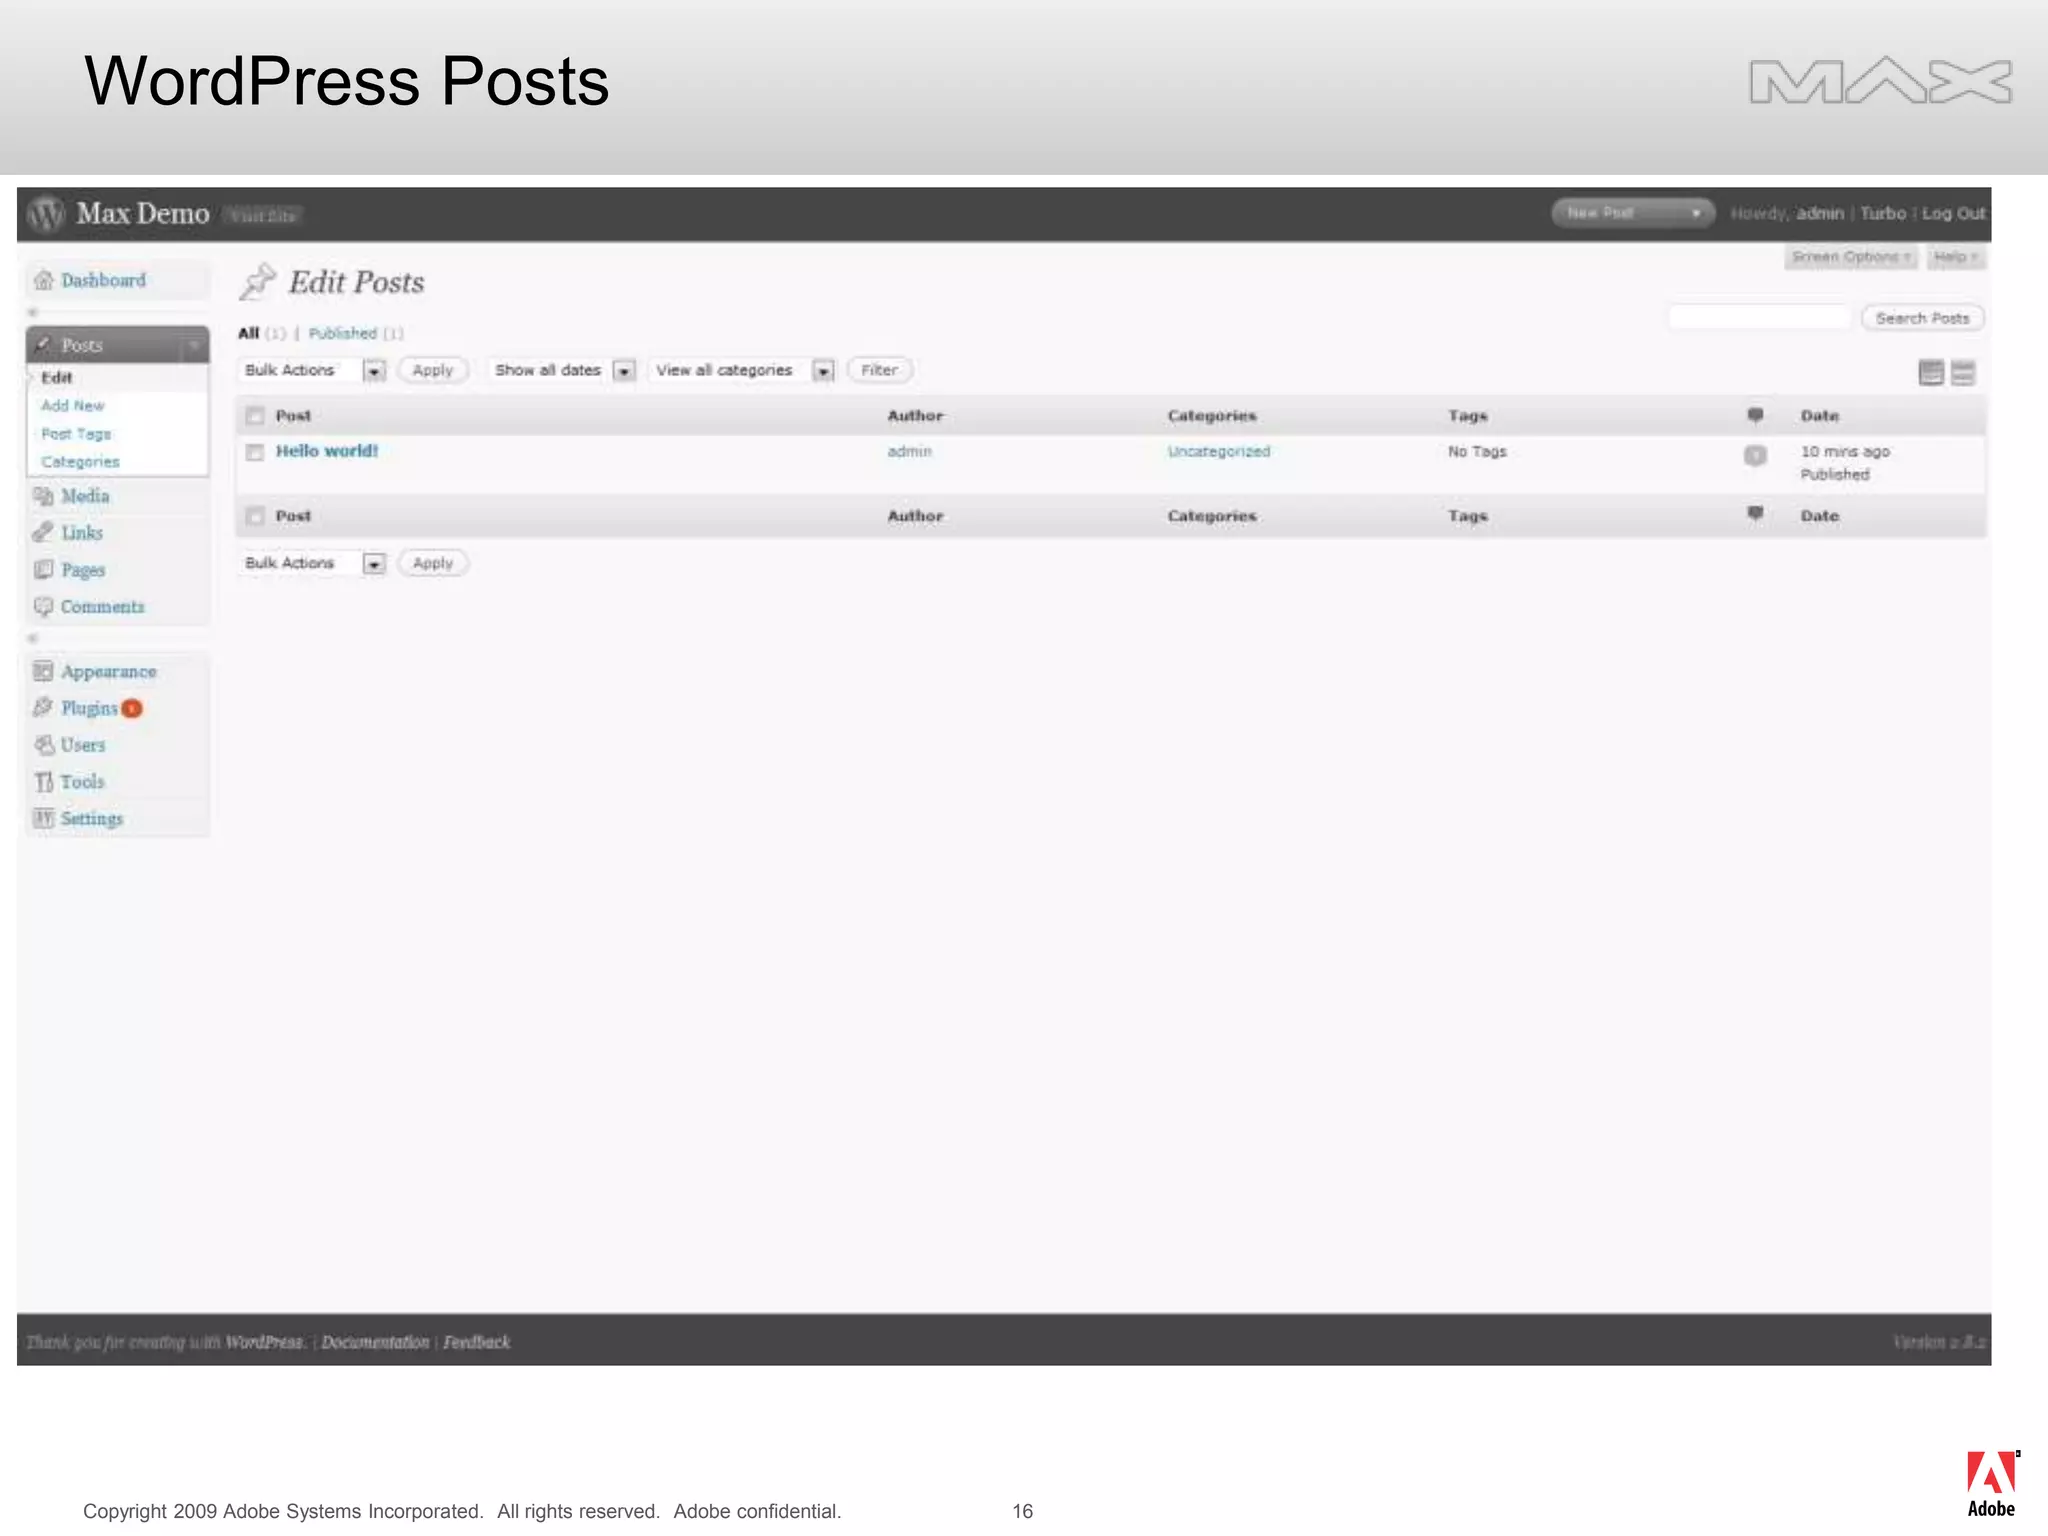Click the Turbo link
2048x1536 pixels.
point(1882,213)
